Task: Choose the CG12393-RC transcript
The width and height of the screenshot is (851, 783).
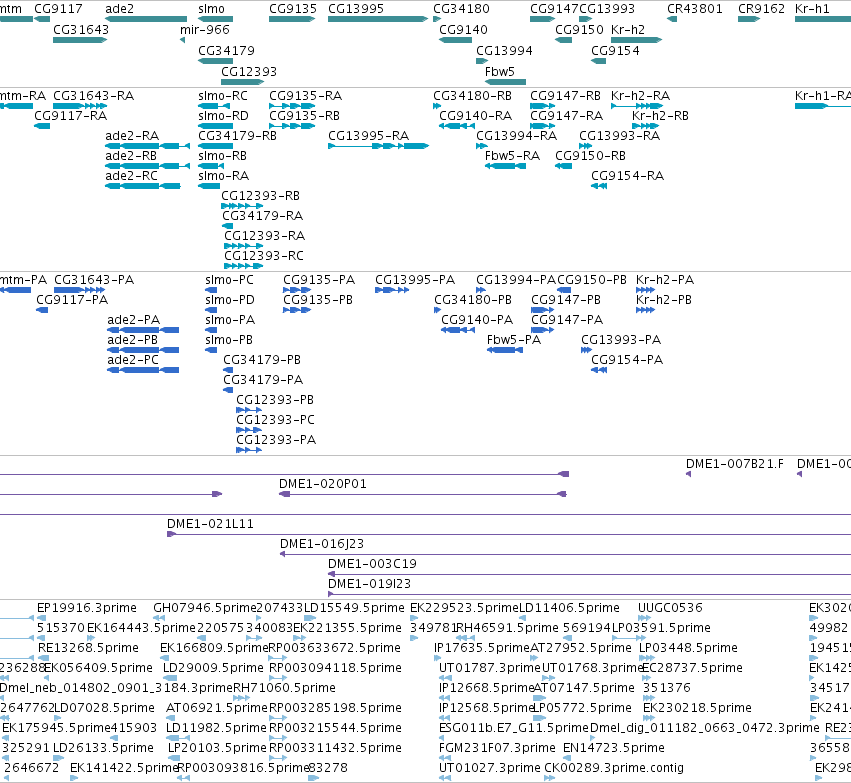Action: 244,266
